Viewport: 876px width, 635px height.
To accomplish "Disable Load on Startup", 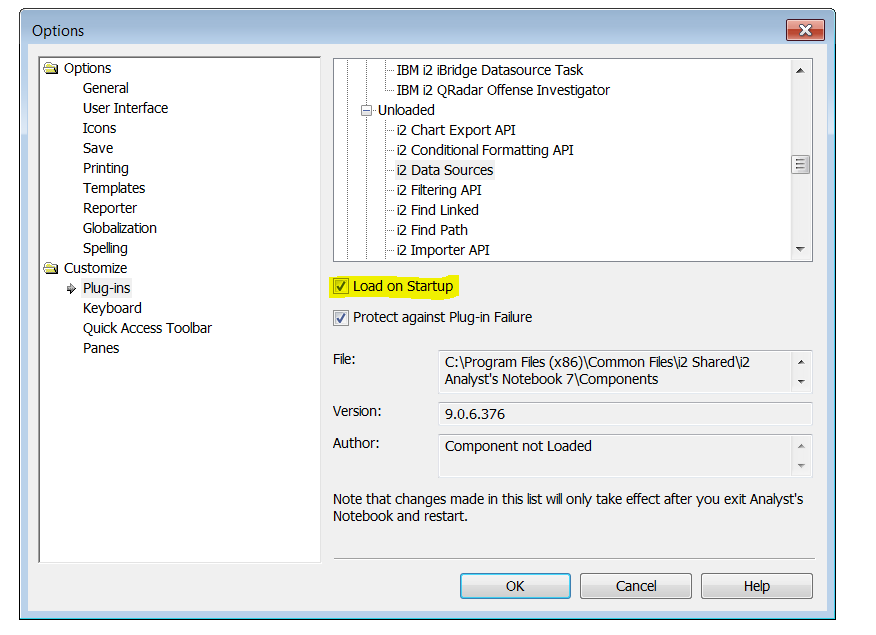I will 340,286.
